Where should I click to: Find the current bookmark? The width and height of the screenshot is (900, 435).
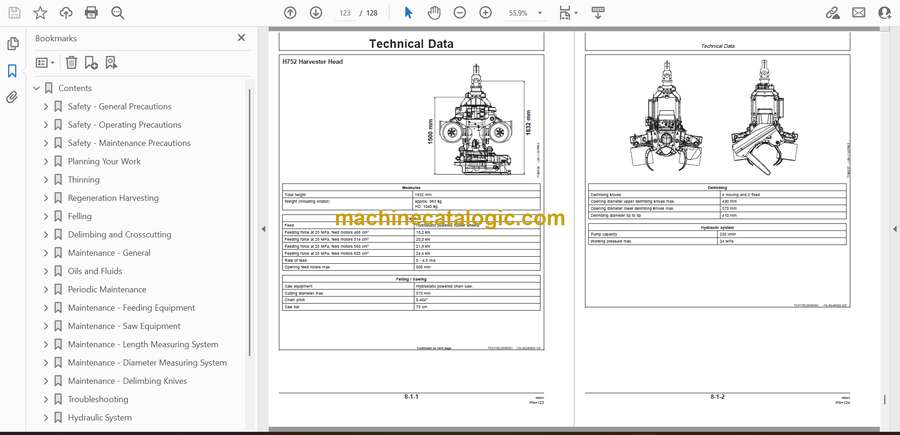tap(111, 63)
